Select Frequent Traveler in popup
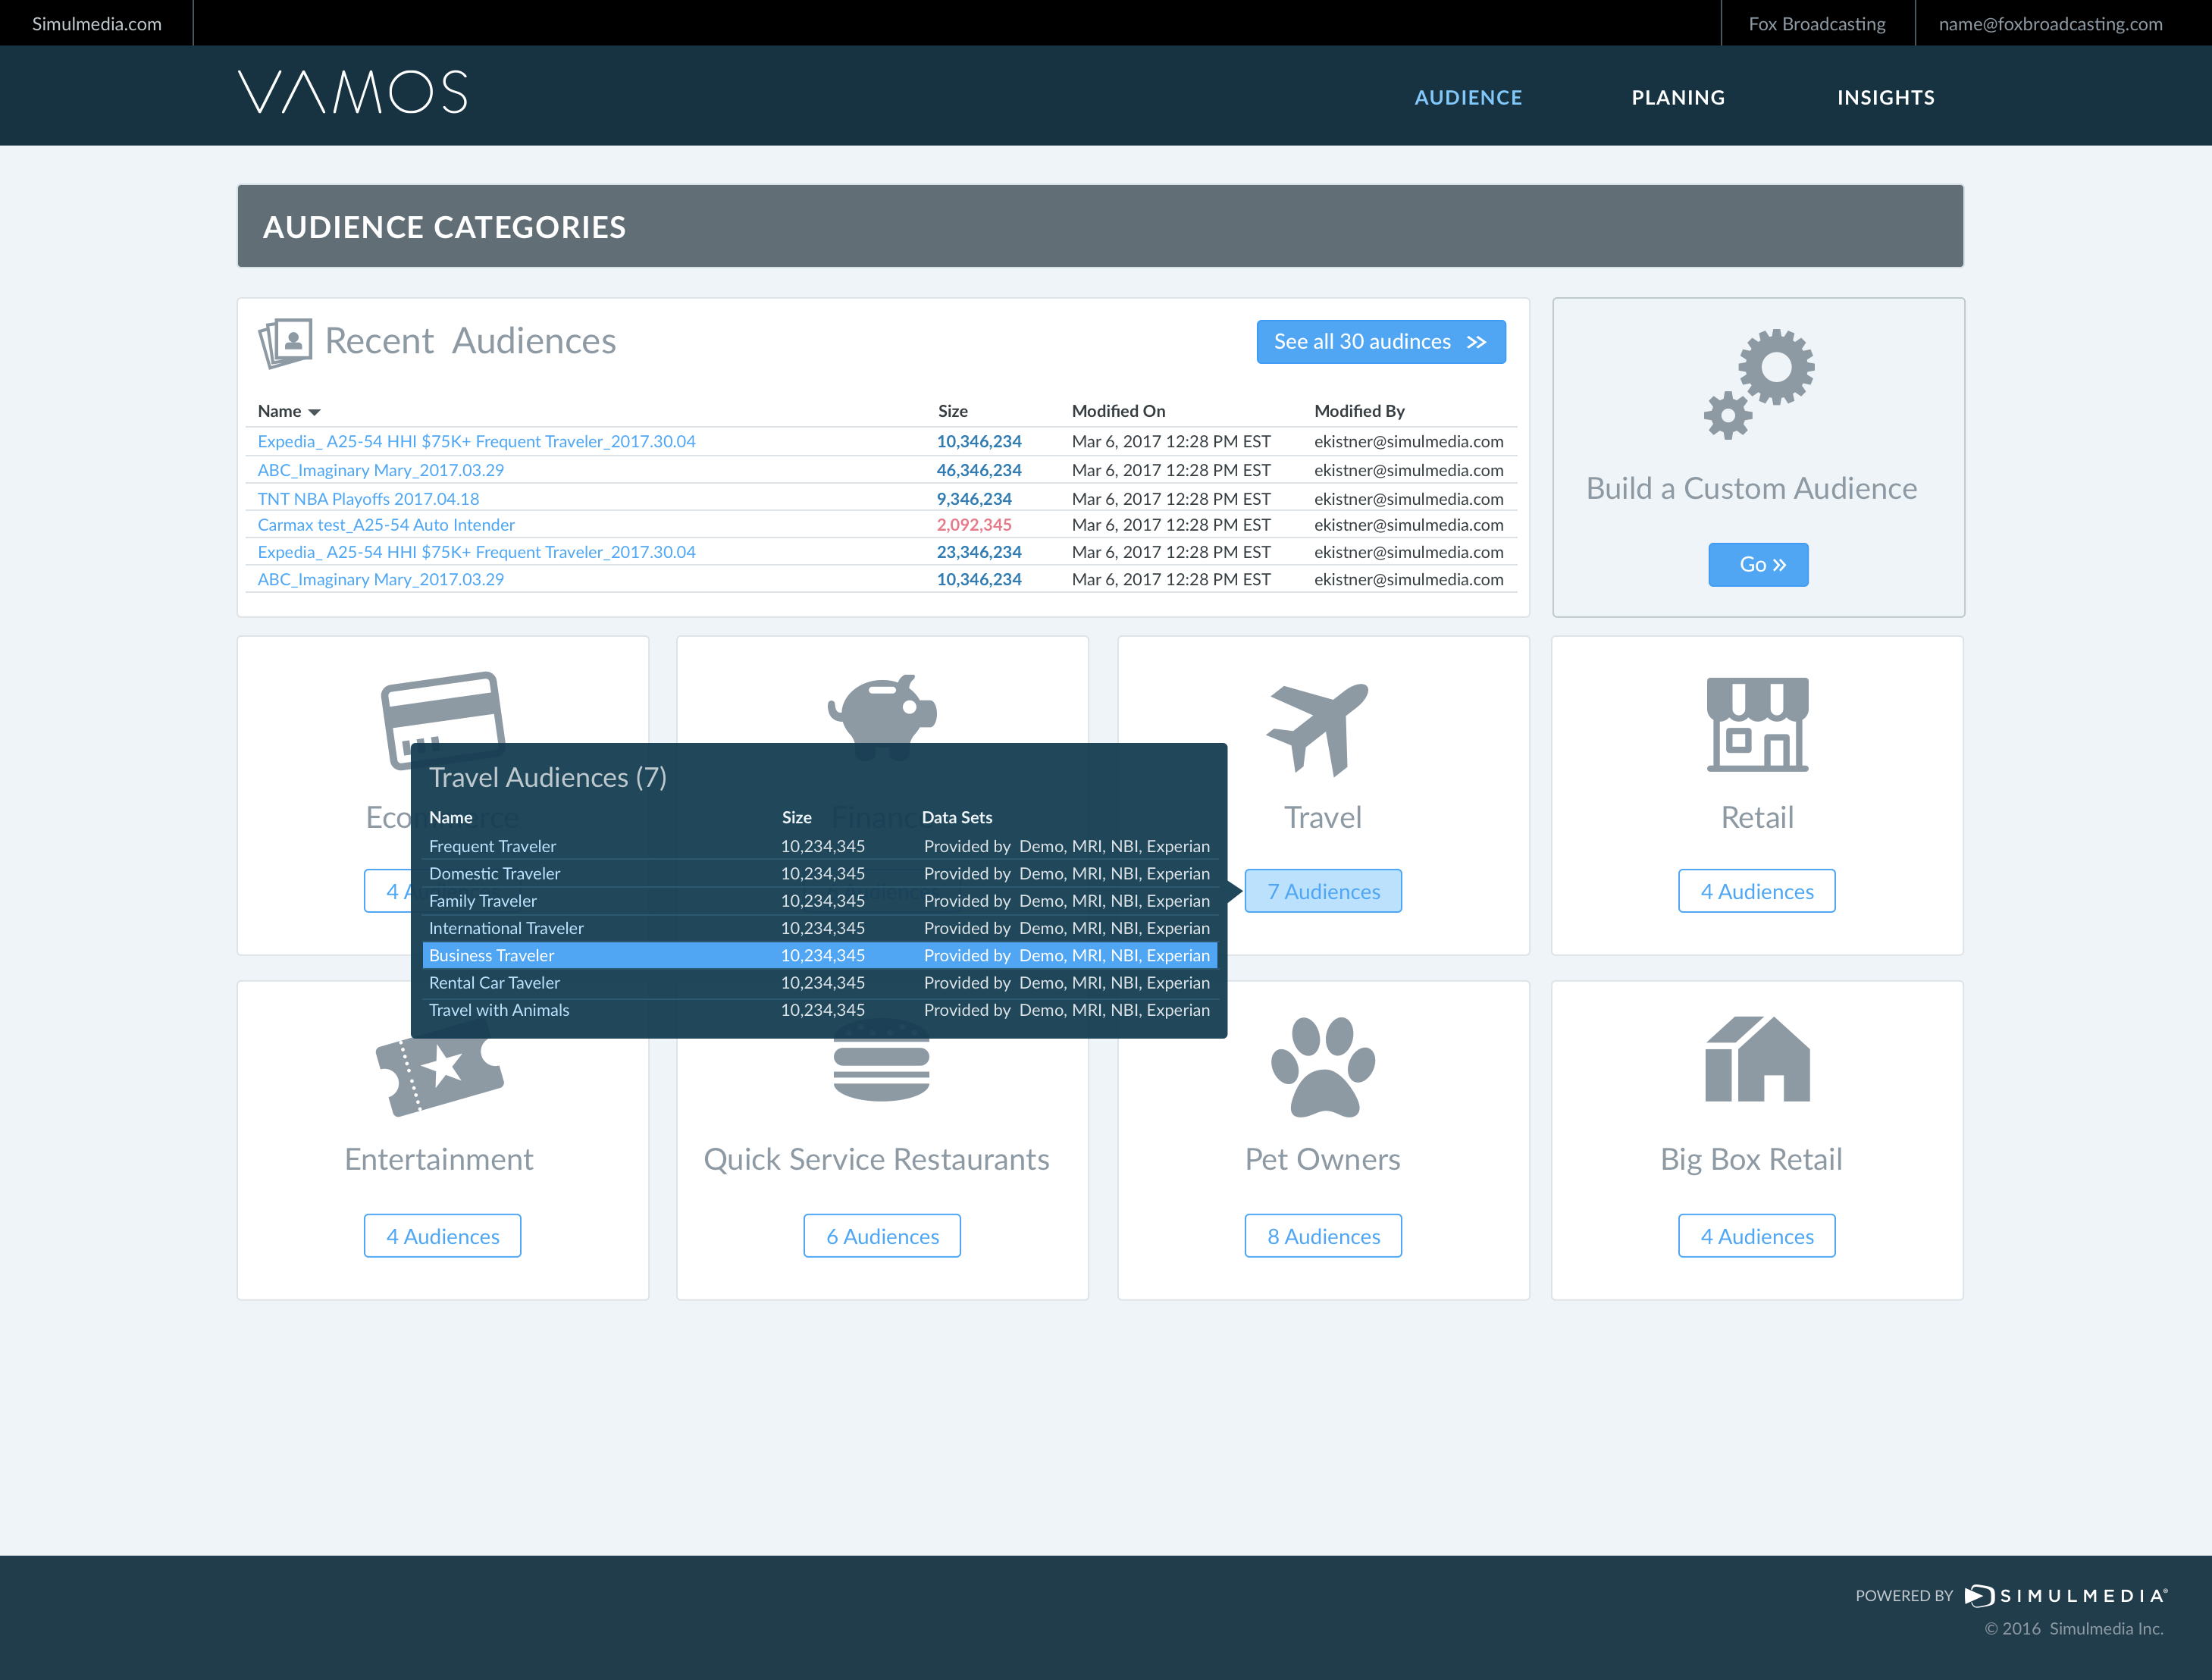Image resolution: width=2212 pixels, height=1680 pixels. point(819,846)
